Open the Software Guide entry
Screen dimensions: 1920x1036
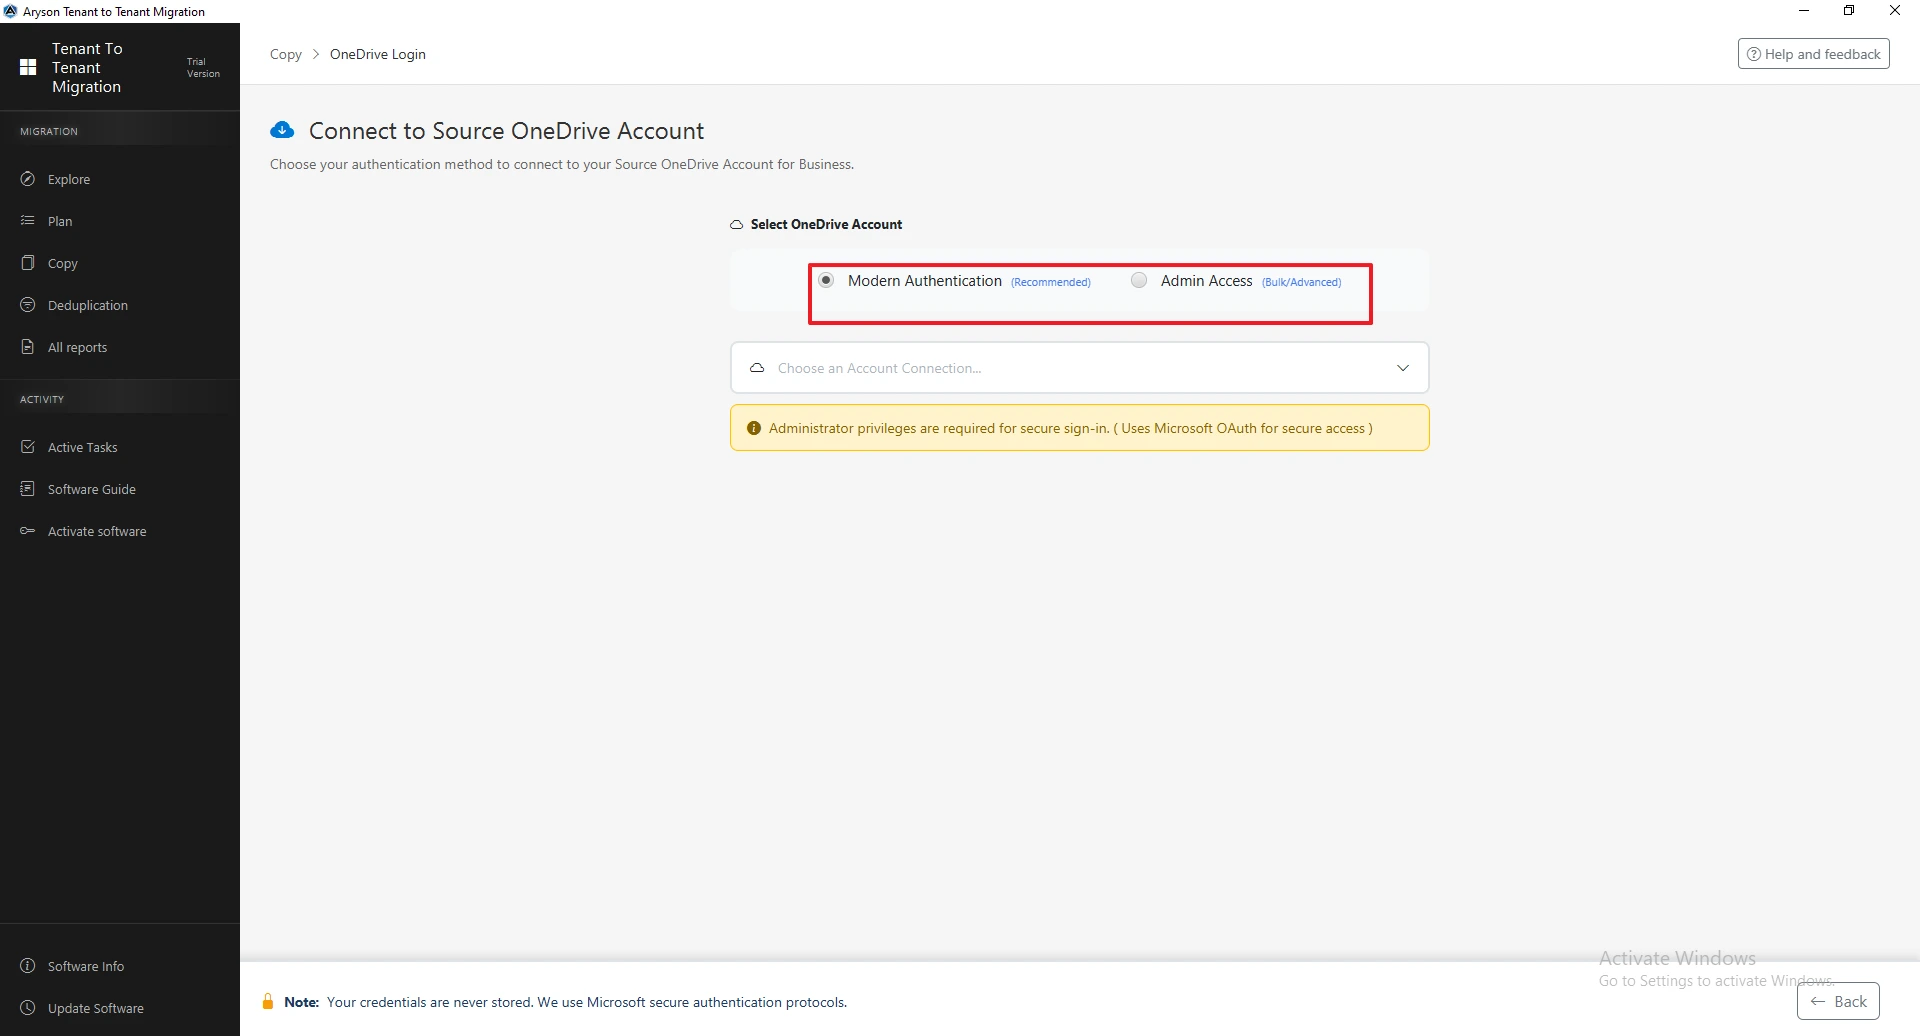[120, 489]
